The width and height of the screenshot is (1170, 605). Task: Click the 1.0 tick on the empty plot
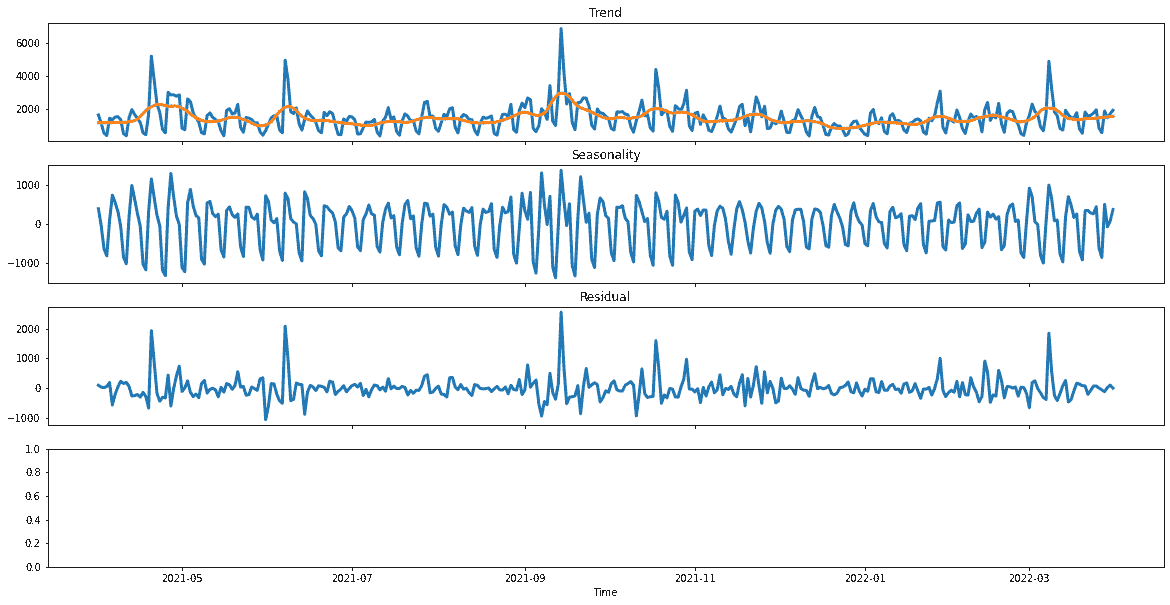pos(32,450)
